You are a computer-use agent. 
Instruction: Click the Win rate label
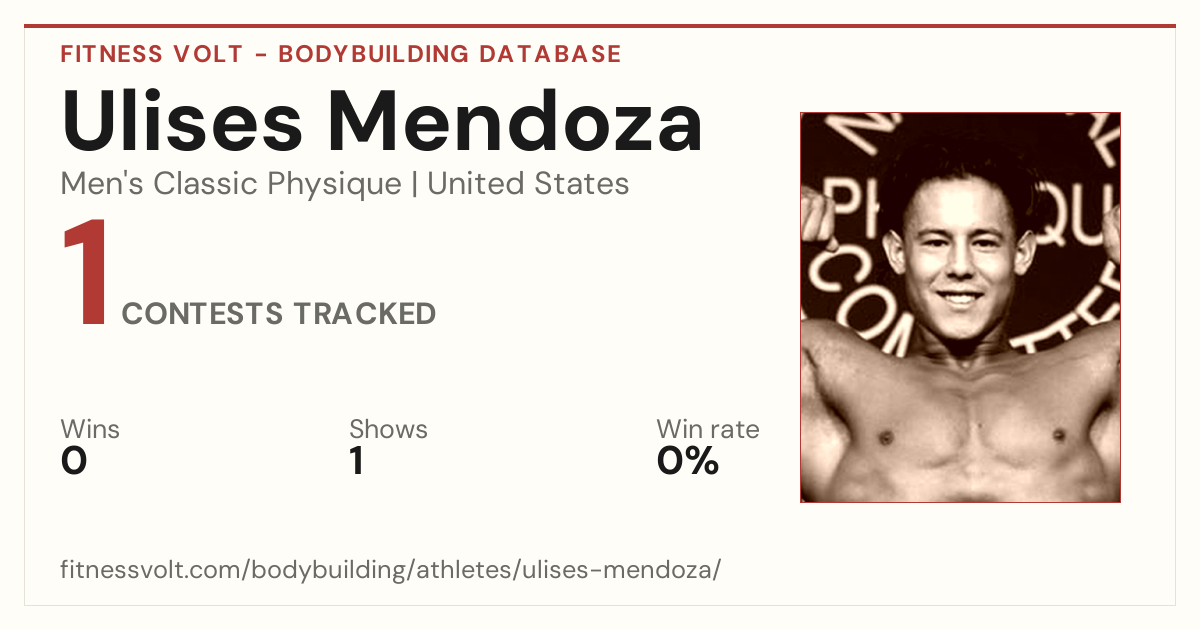point(708,429)
